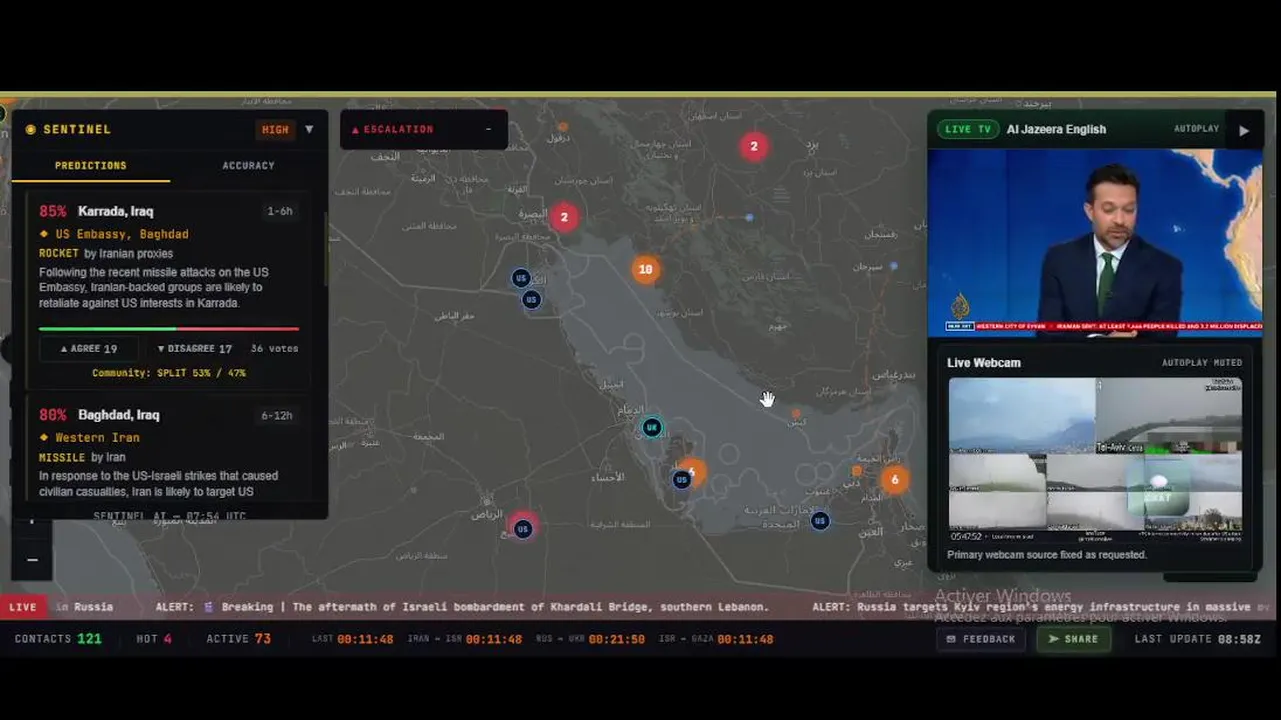This screenshot has width=1281, height=720.
Task: Switch to the Accuracy tab
Action: [x=248, y=166]
